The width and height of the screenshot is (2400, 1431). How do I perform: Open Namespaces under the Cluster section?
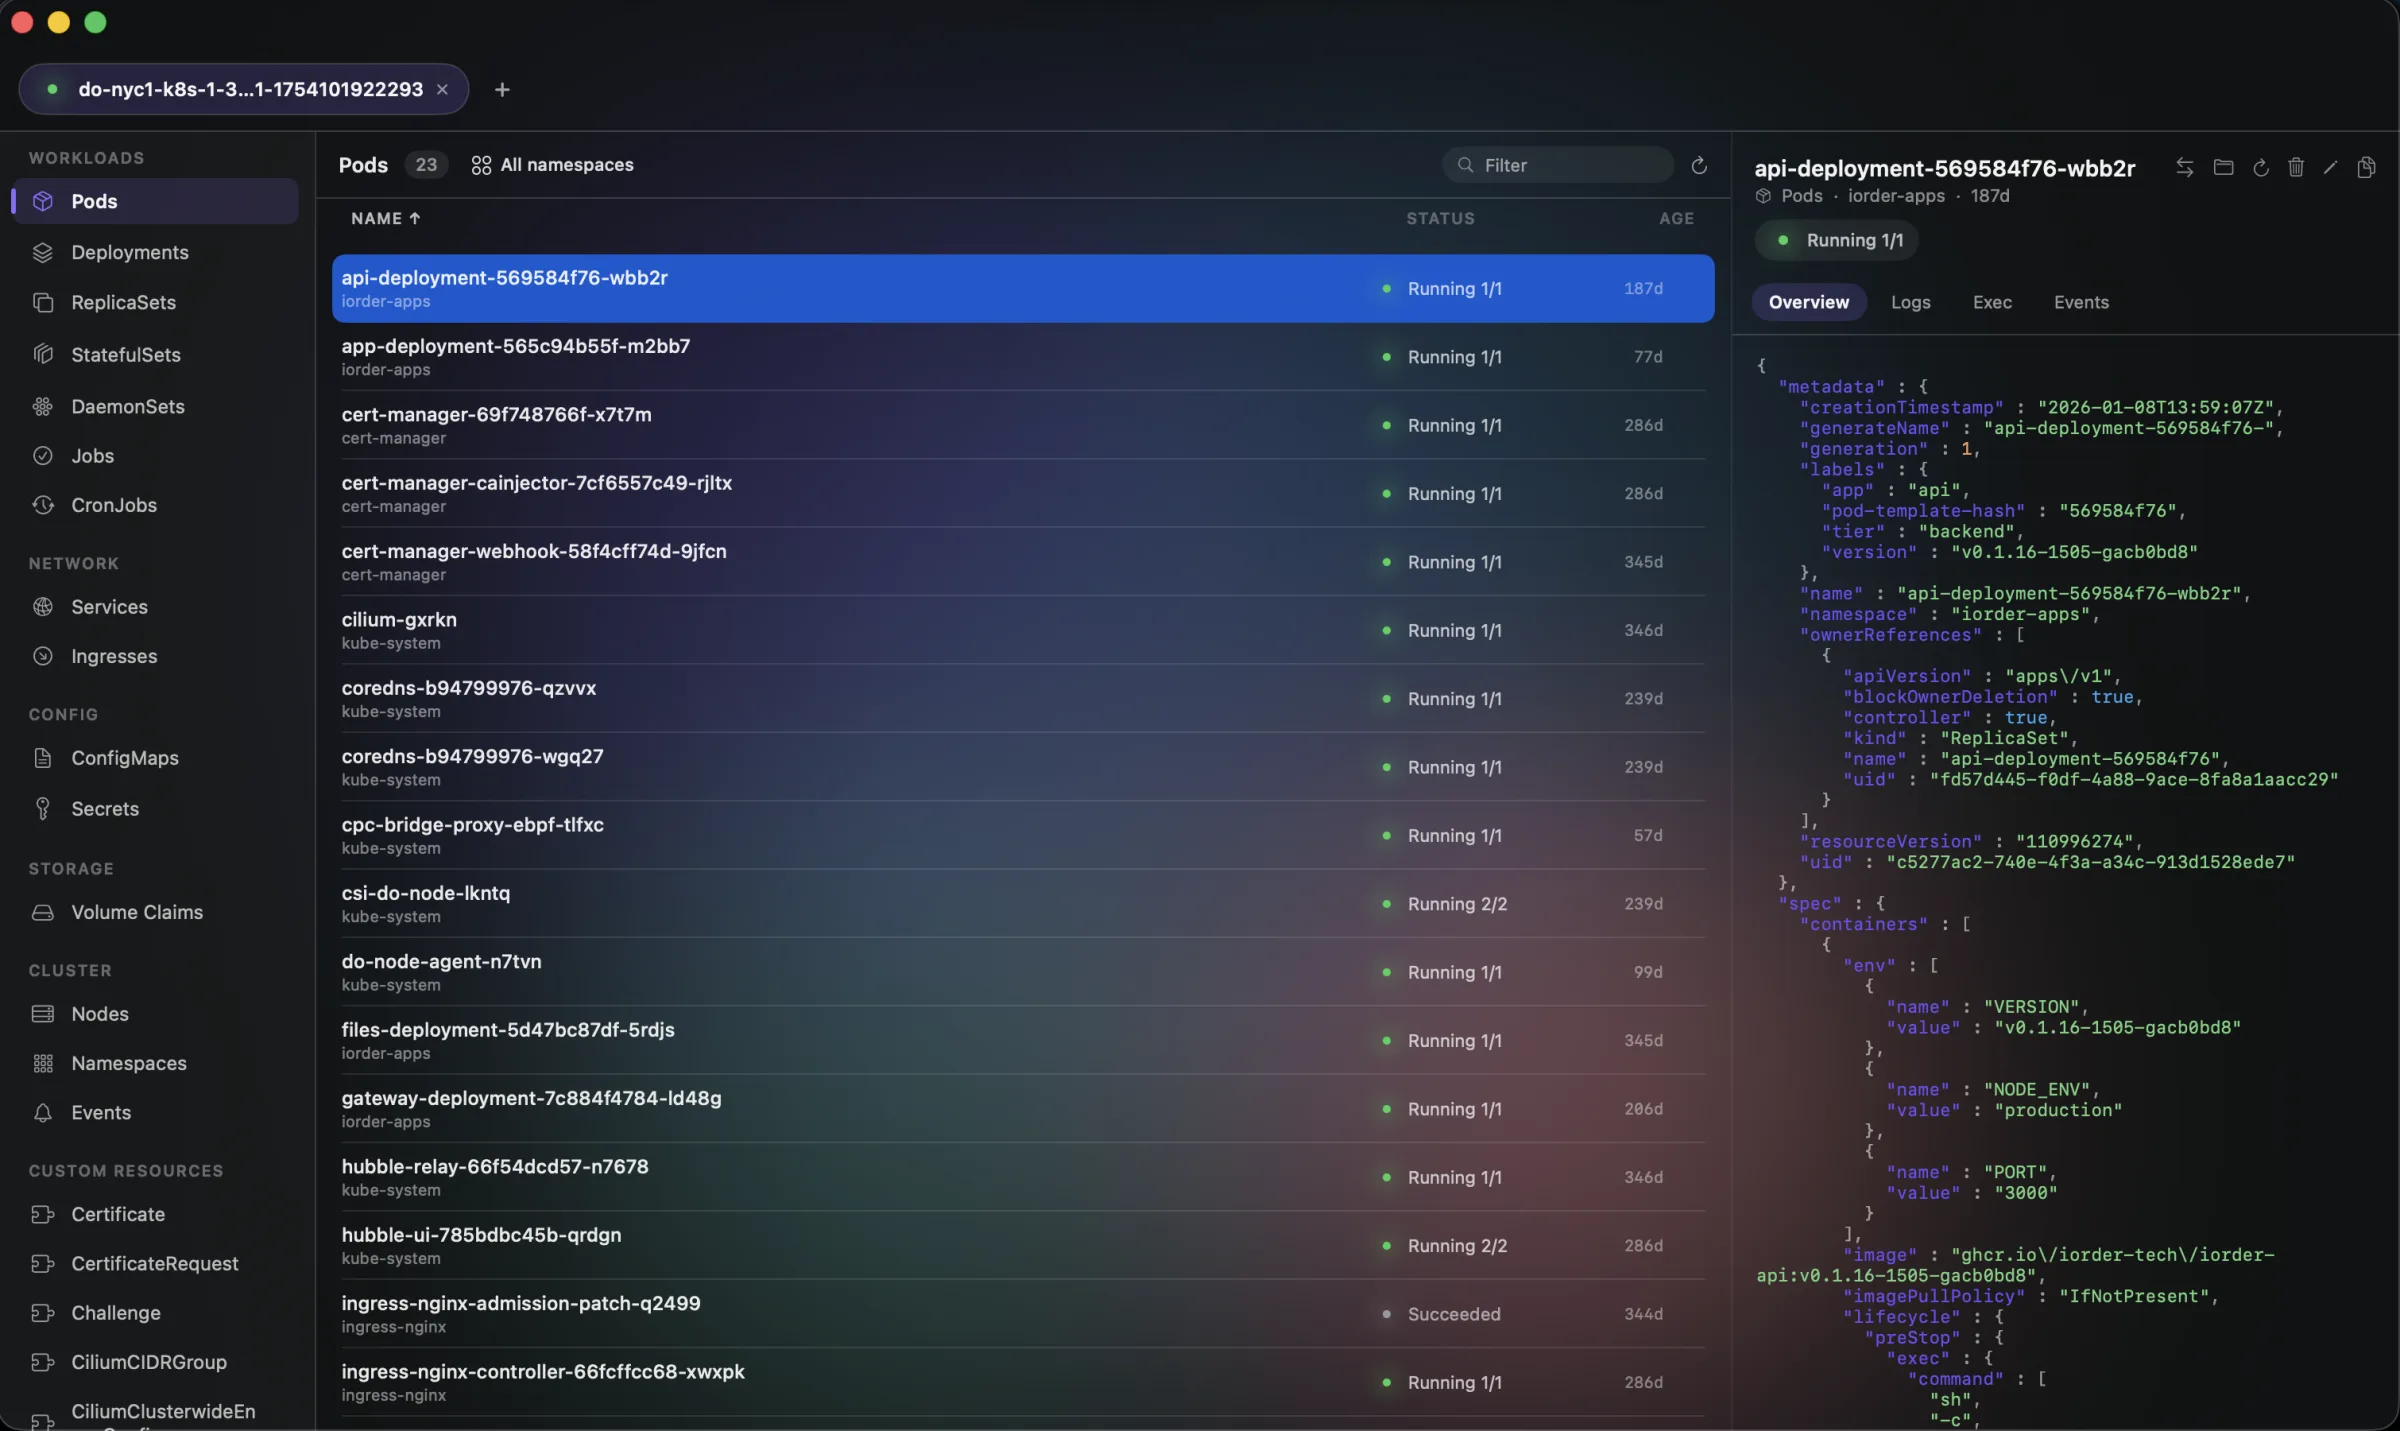pos(155,1064)
